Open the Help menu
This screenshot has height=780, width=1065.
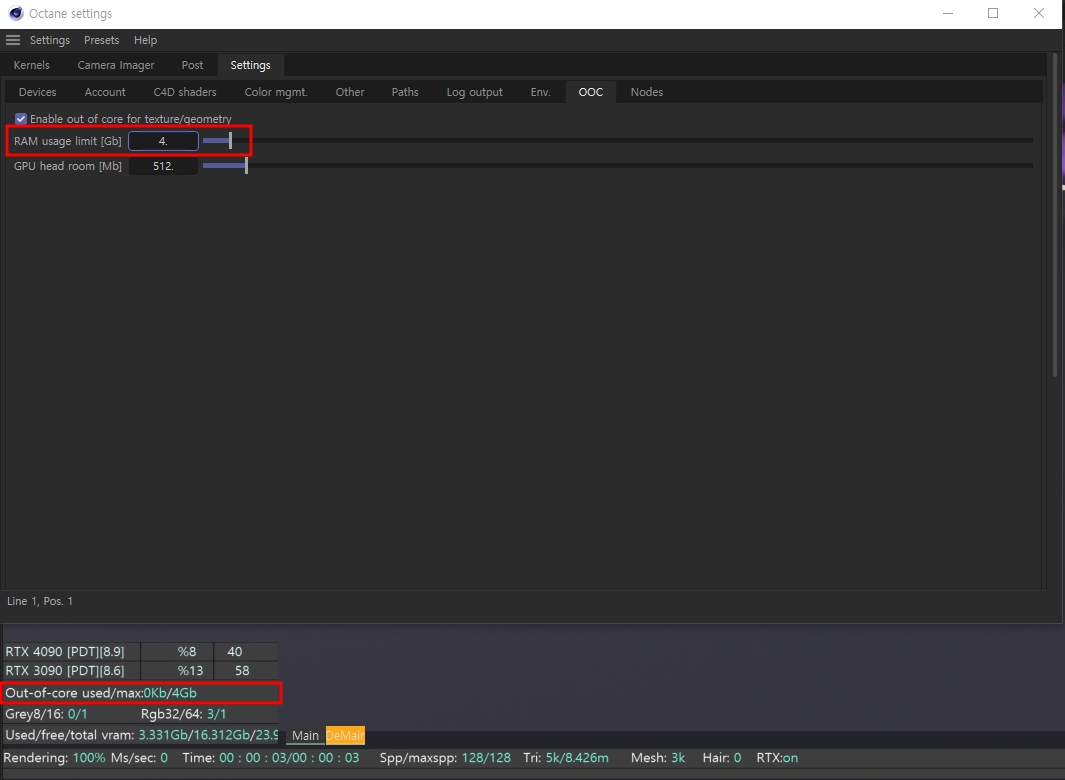point(145,40)
